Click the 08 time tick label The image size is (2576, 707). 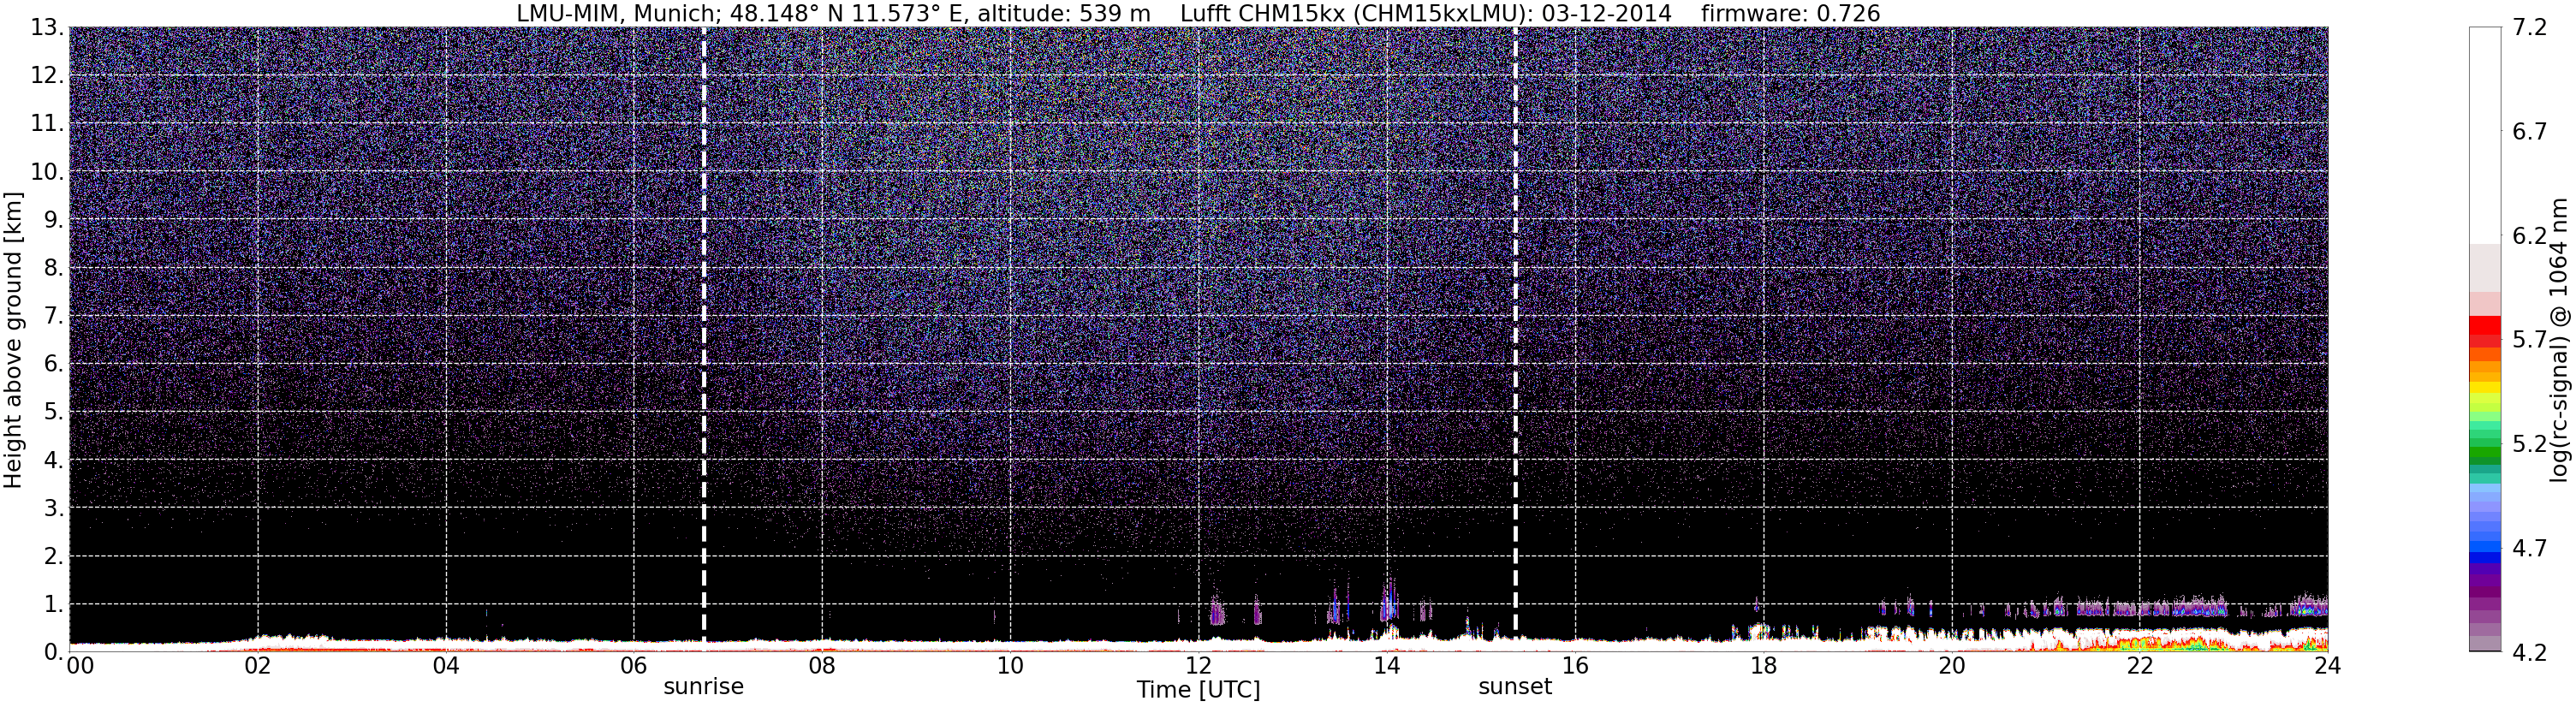[822, 666]
